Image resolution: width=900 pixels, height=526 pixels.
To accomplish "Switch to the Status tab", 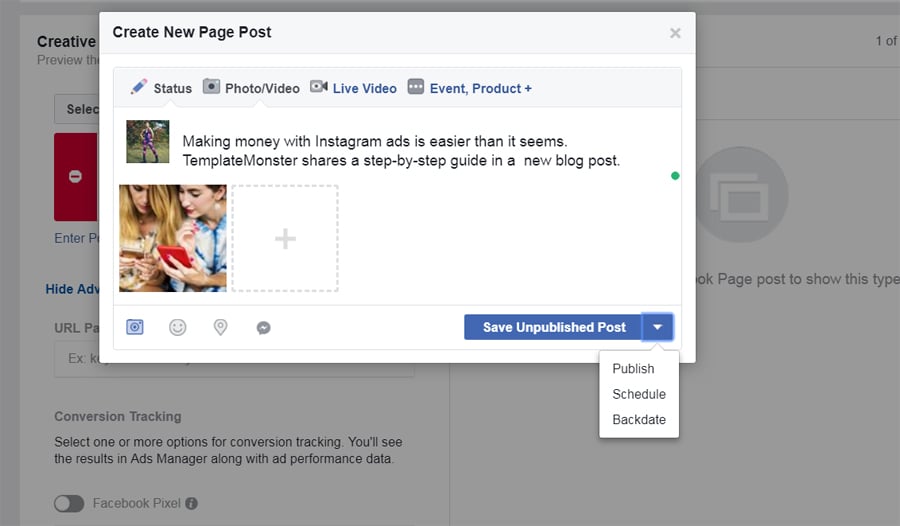I will [161, 88].
